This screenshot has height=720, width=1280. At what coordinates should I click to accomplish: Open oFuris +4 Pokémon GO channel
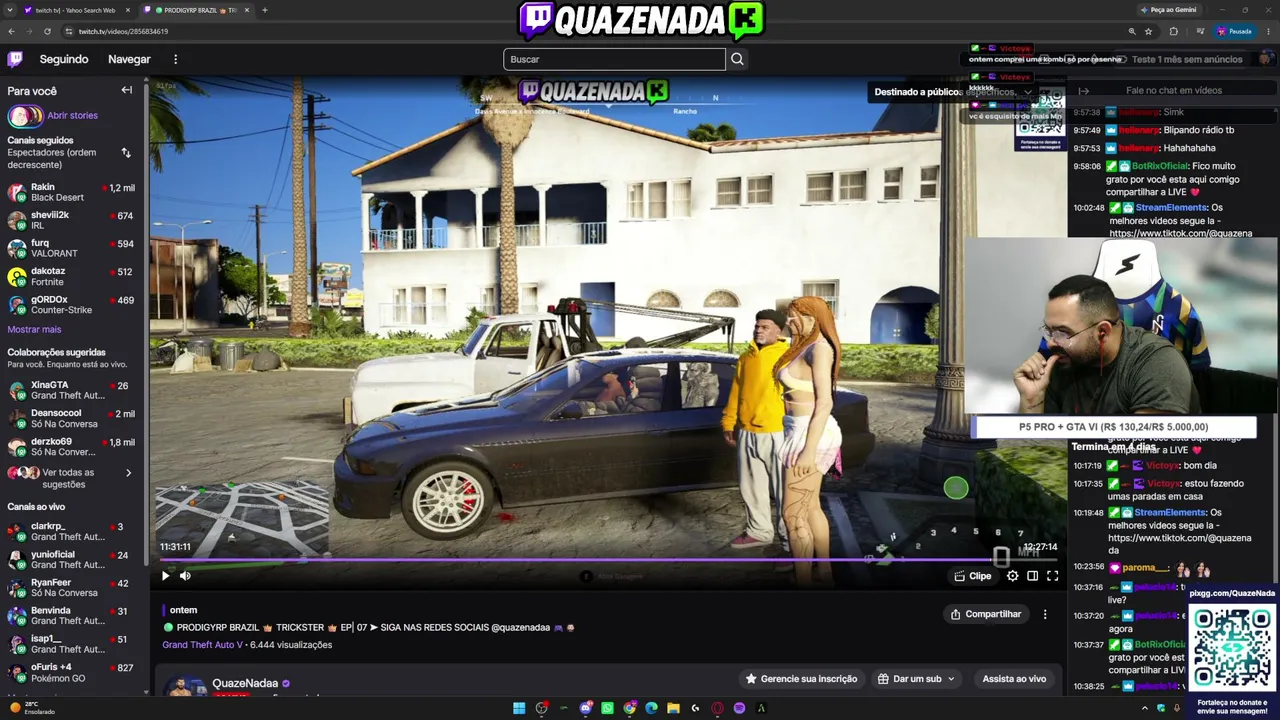(x=73, y=672)
